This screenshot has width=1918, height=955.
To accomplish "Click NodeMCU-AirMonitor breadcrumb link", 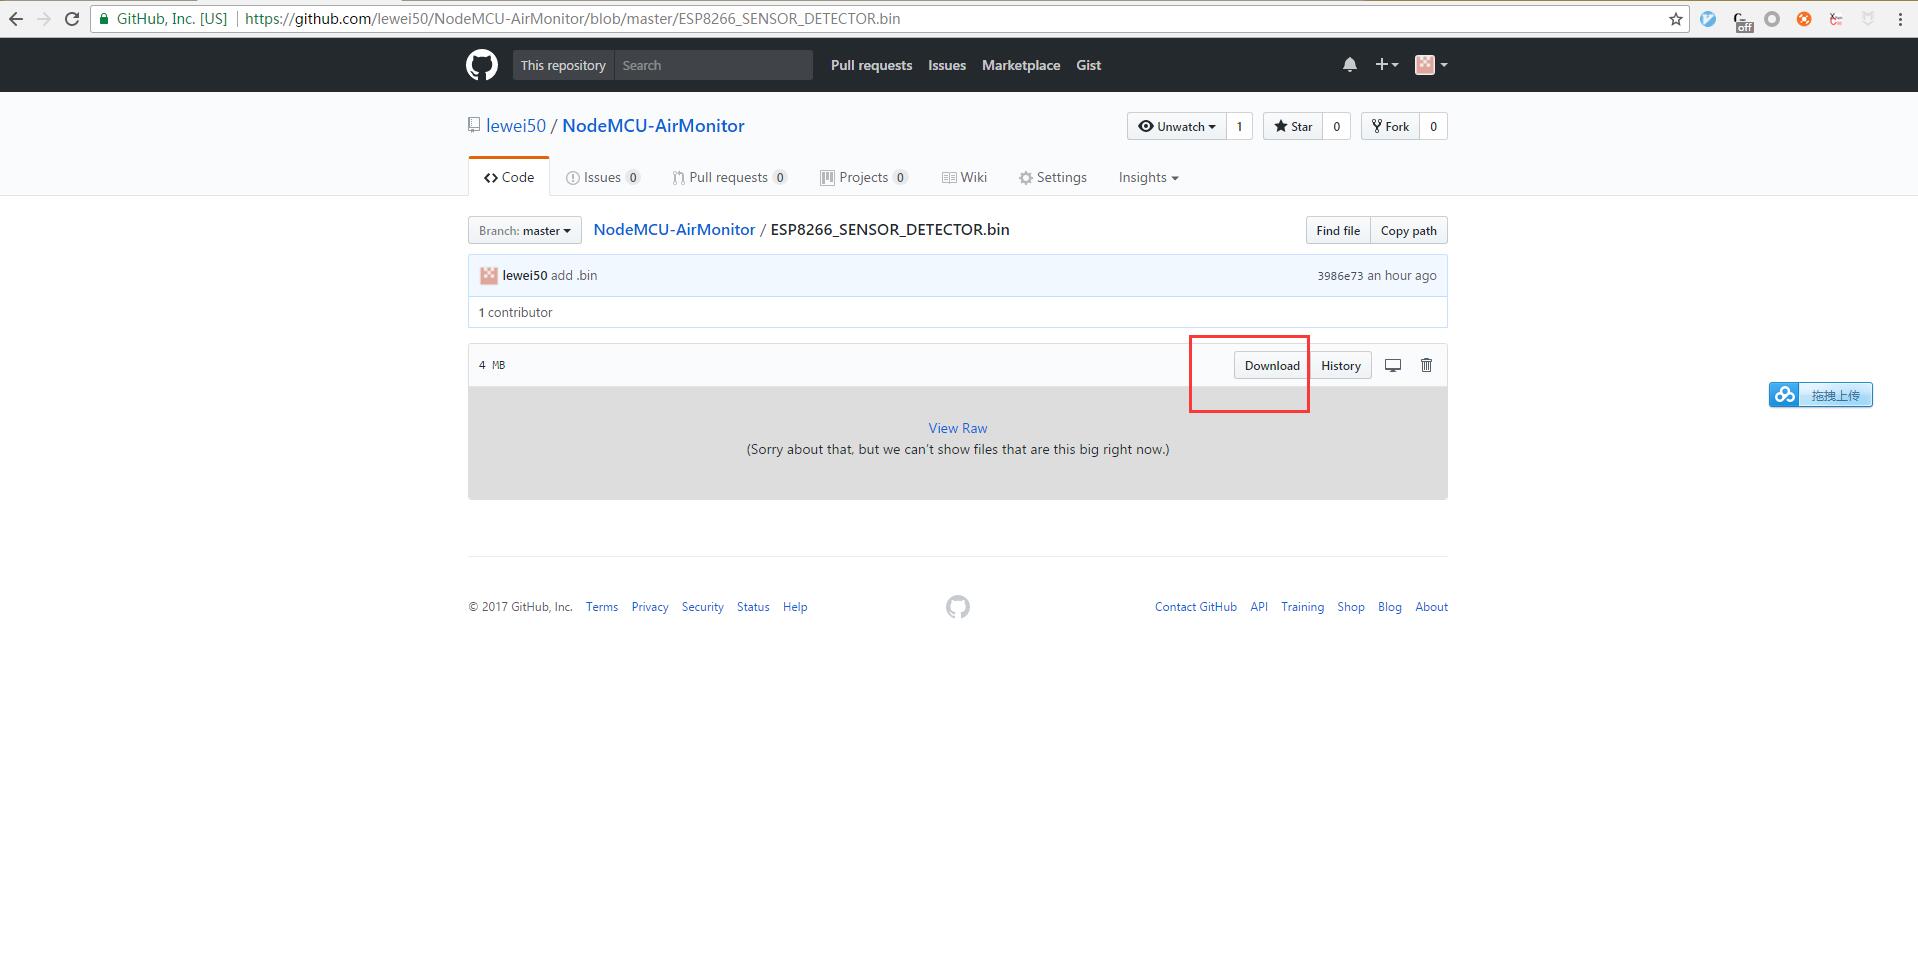I will [674, 230].
